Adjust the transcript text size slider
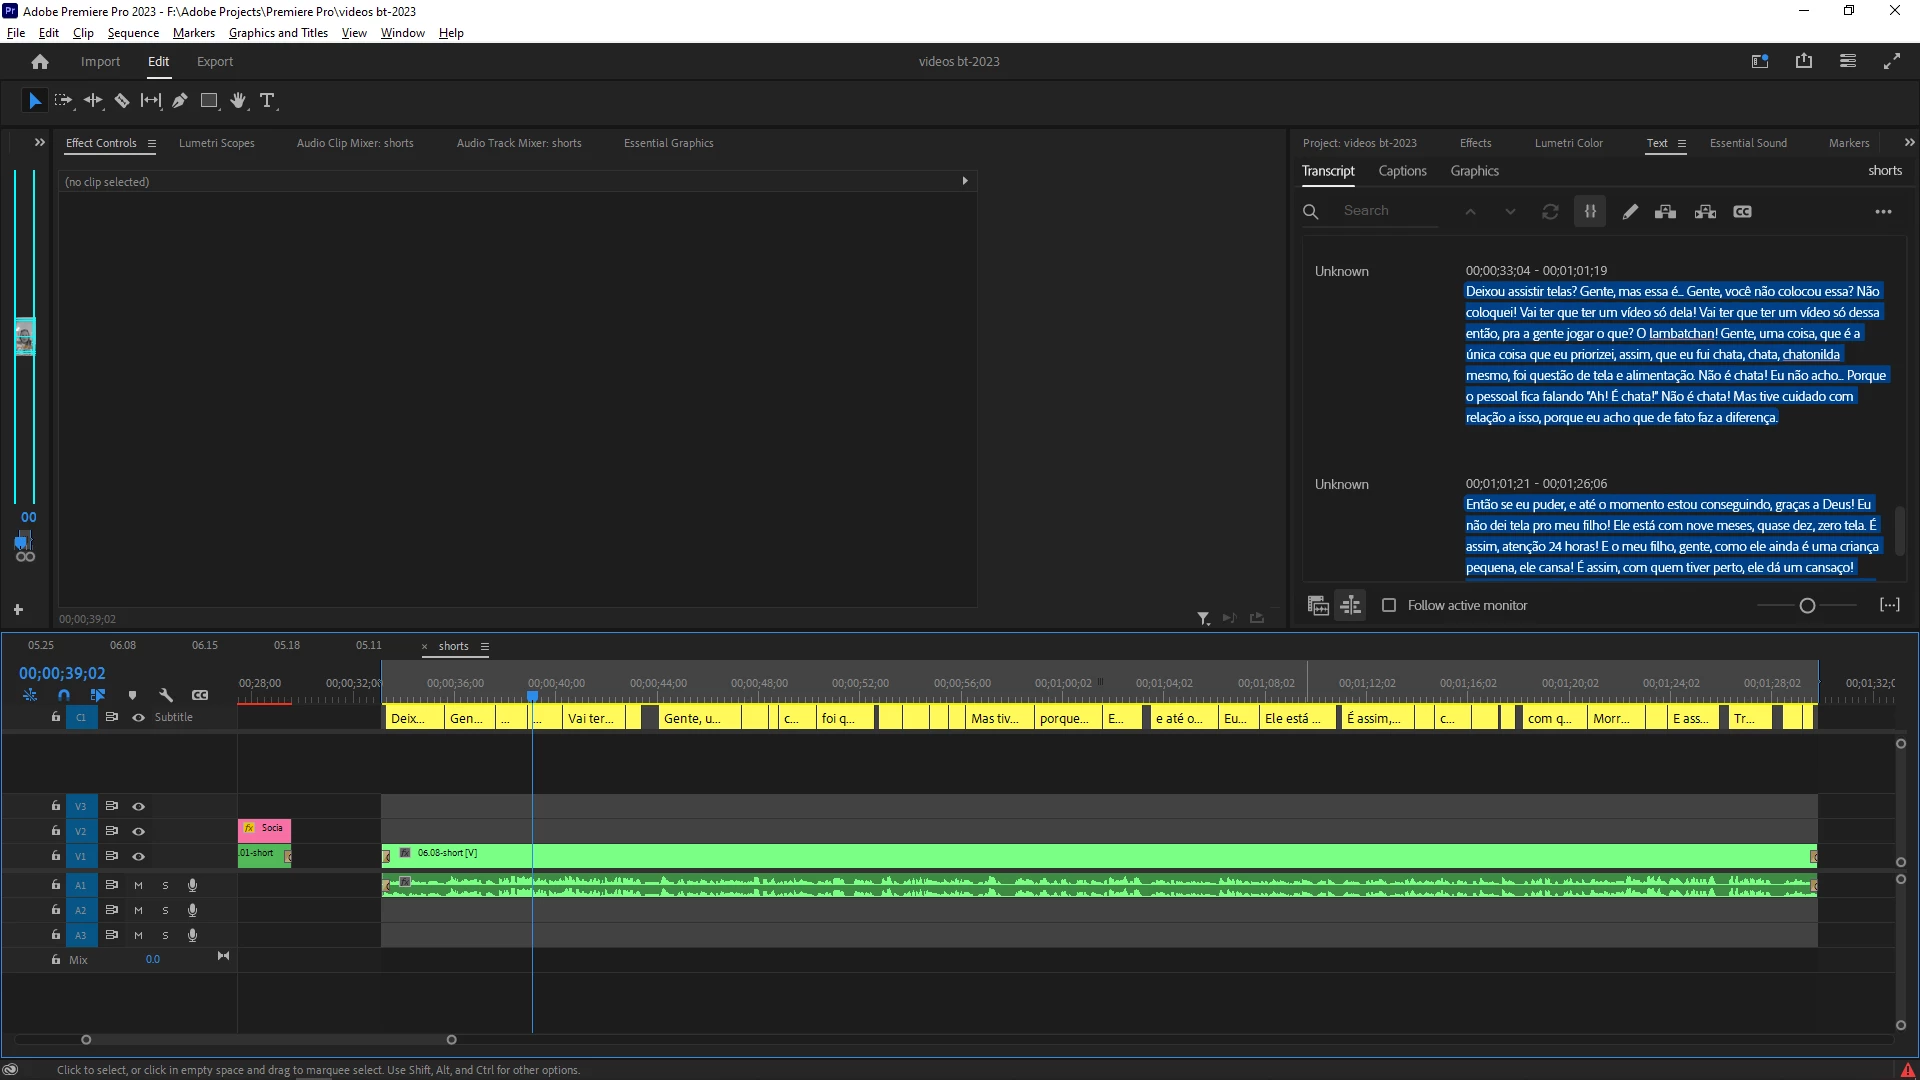 (1807, 605)
